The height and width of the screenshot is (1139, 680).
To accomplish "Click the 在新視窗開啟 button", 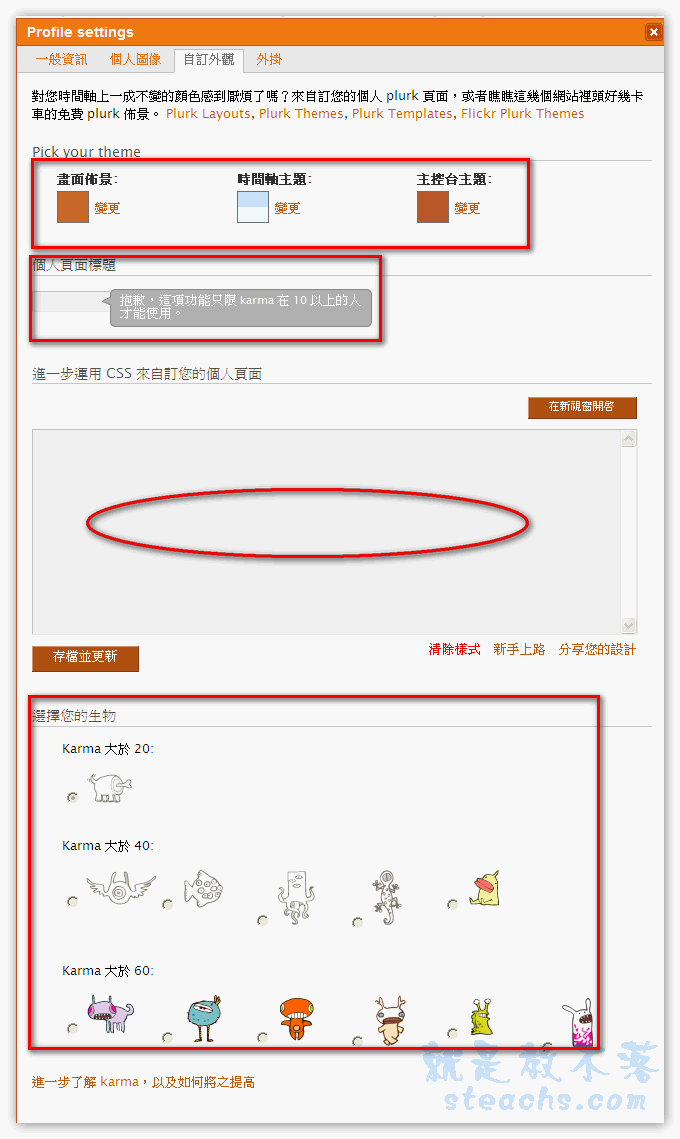I will (x=582, y=408).
